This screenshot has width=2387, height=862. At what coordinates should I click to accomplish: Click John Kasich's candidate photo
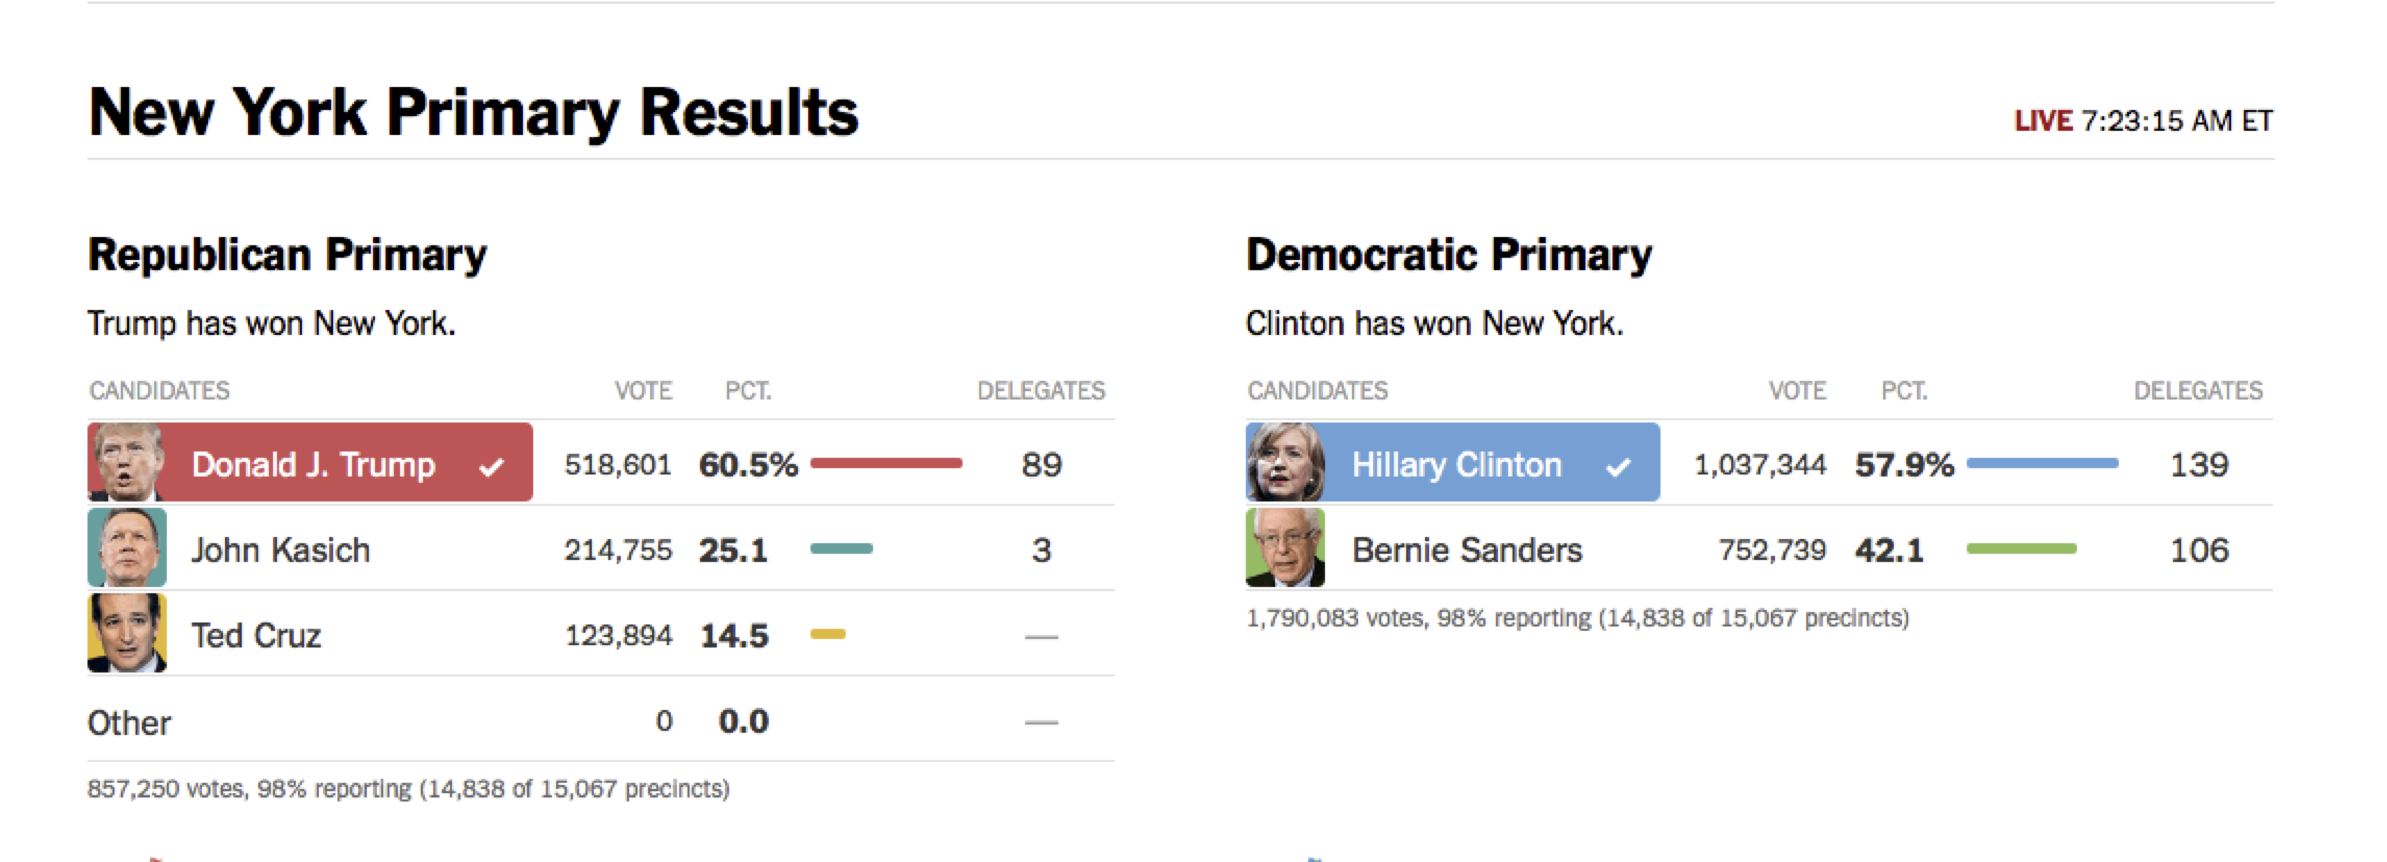pos(127,548)
